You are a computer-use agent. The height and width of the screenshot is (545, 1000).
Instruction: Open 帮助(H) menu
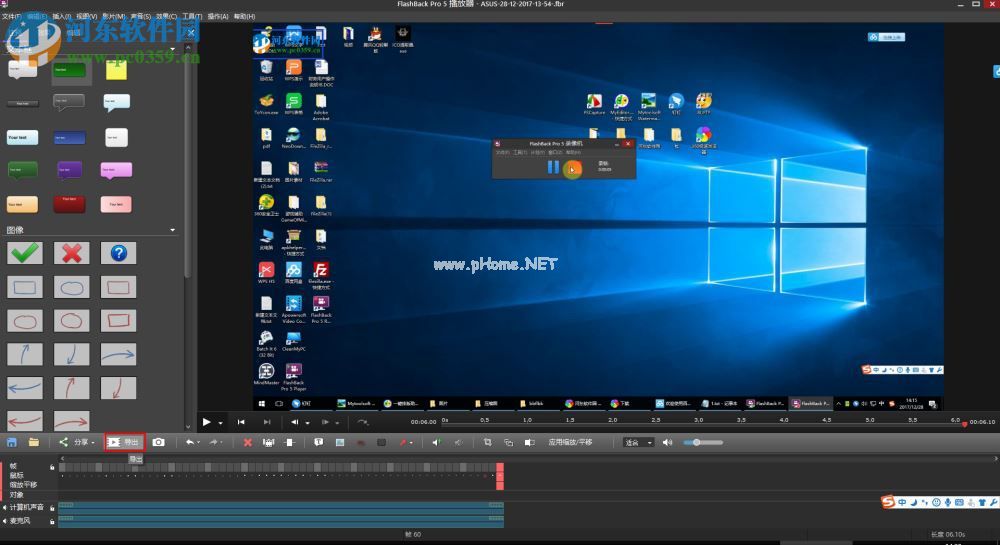pos(244,16)
